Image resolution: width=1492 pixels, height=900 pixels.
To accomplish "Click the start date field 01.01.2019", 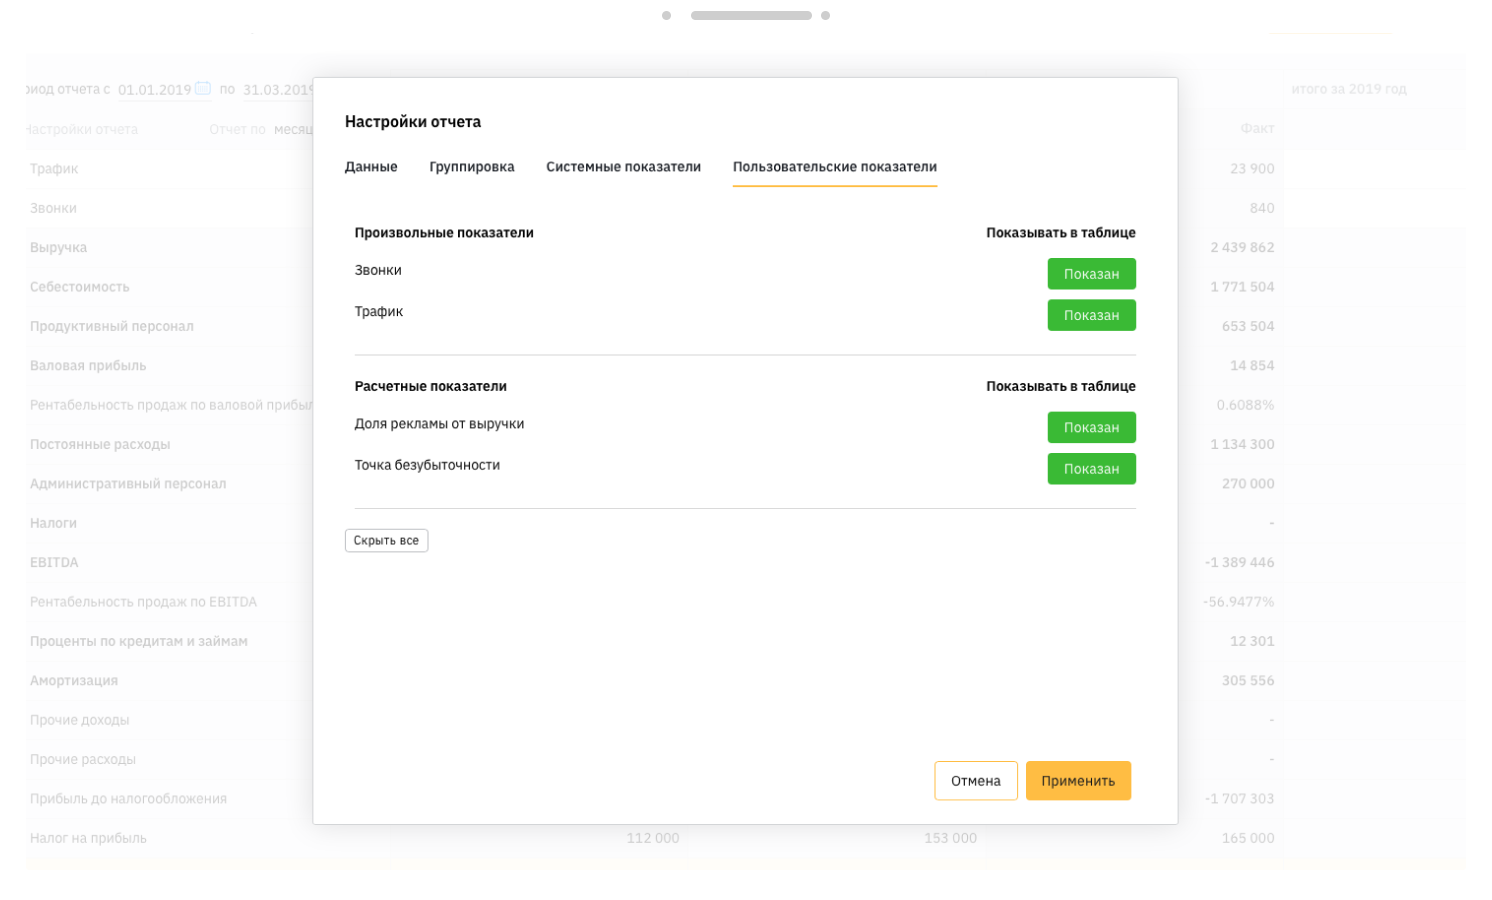I will coord(154,90).
